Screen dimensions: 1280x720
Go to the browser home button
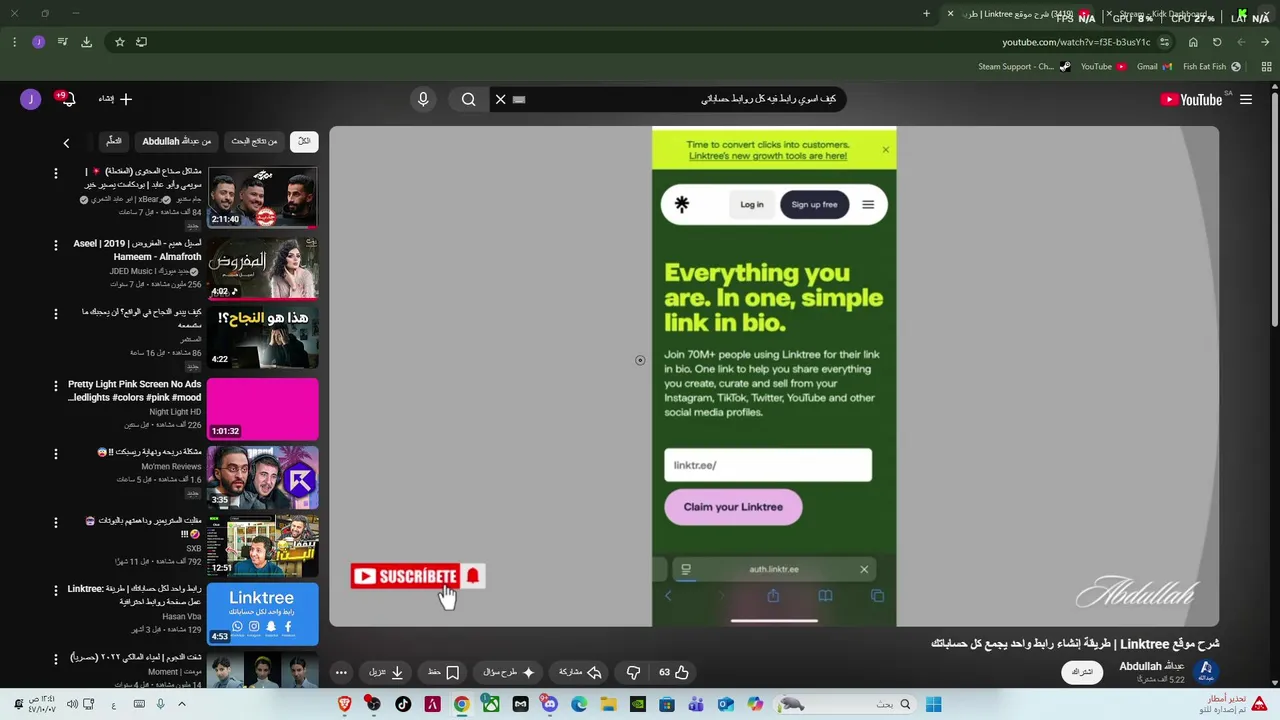1193,42
